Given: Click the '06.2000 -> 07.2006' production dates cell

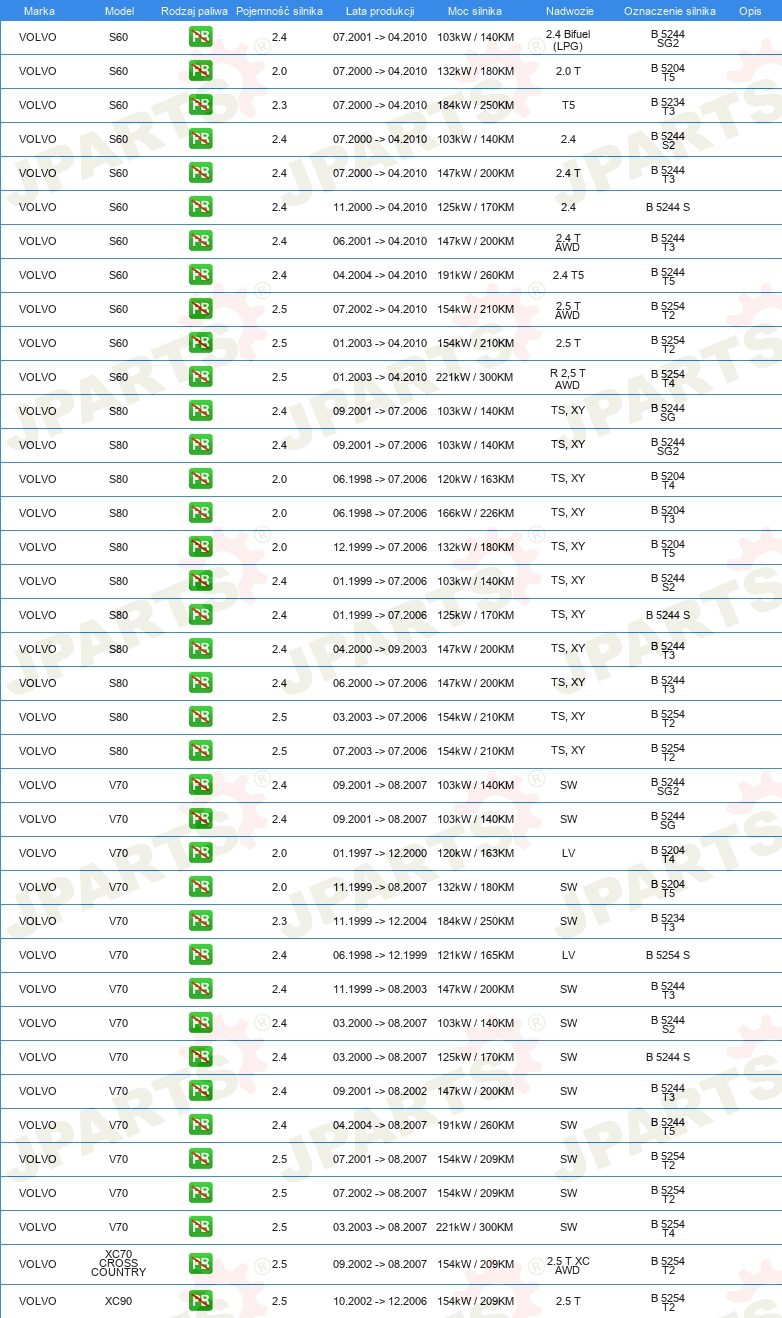Looking at the screenshot, I should tap(380, 684).
